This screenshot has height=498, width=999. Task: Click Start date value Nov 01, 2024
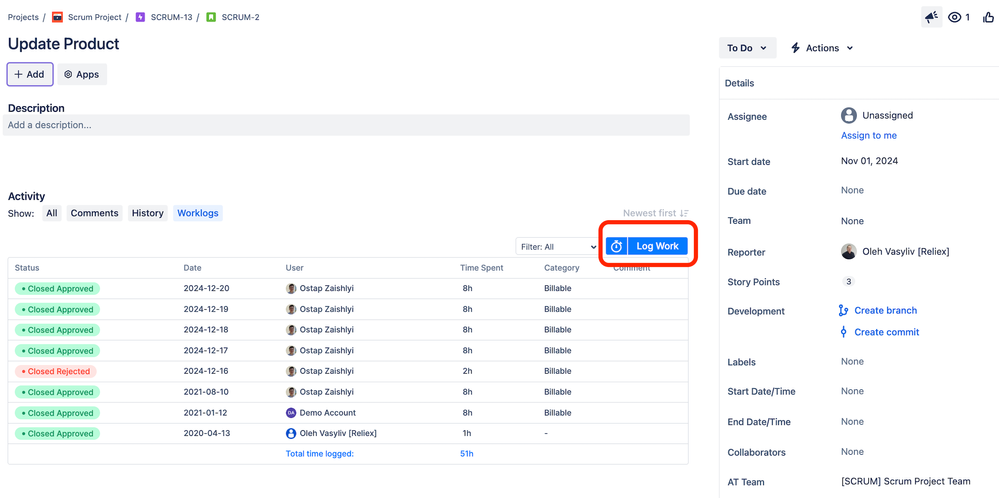coord(869,161)
